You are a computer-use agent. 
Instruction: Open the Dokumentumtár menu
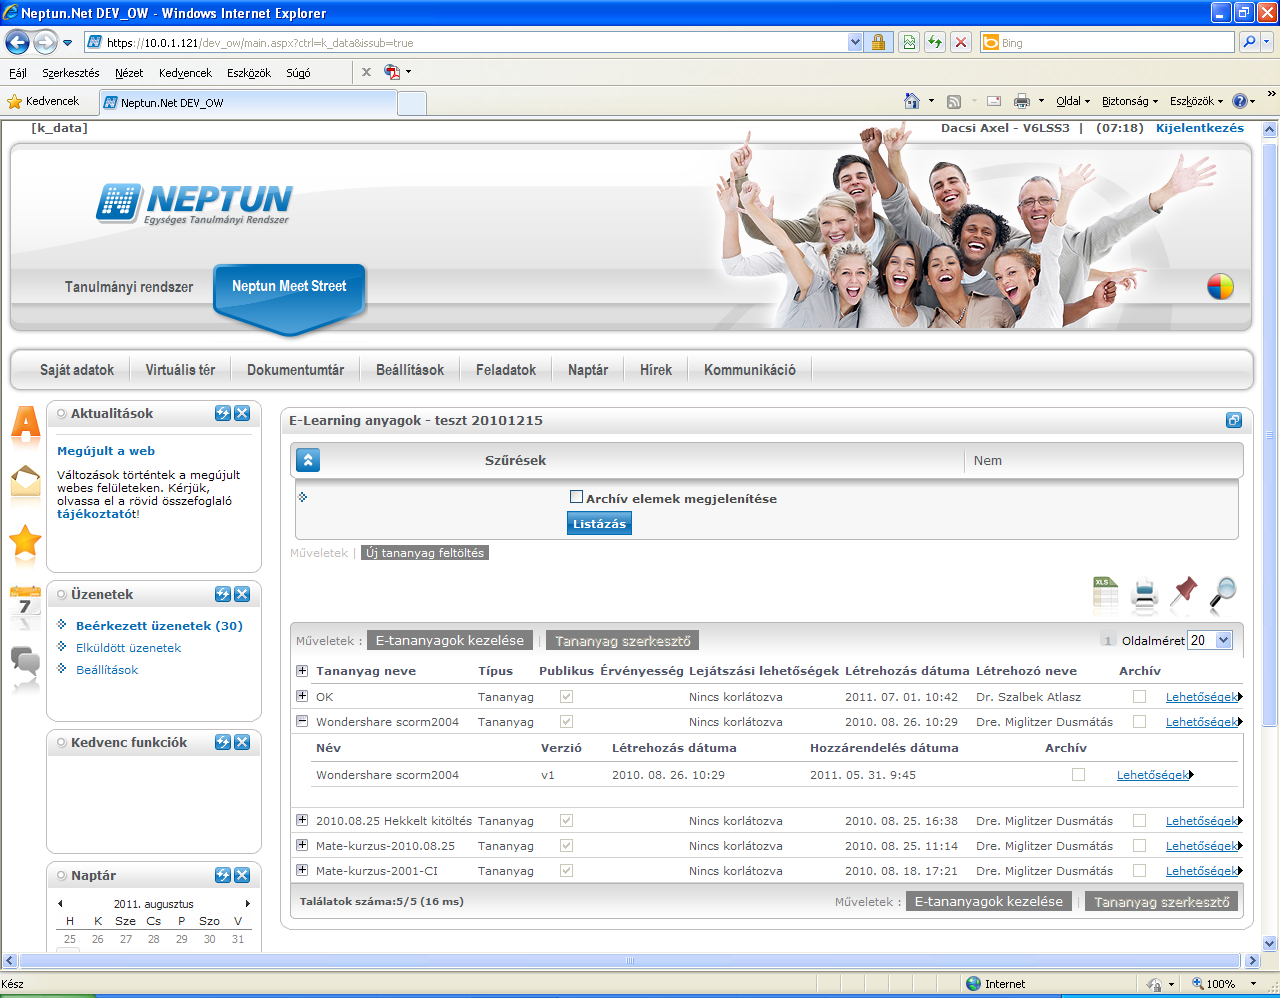pos(296,370)
